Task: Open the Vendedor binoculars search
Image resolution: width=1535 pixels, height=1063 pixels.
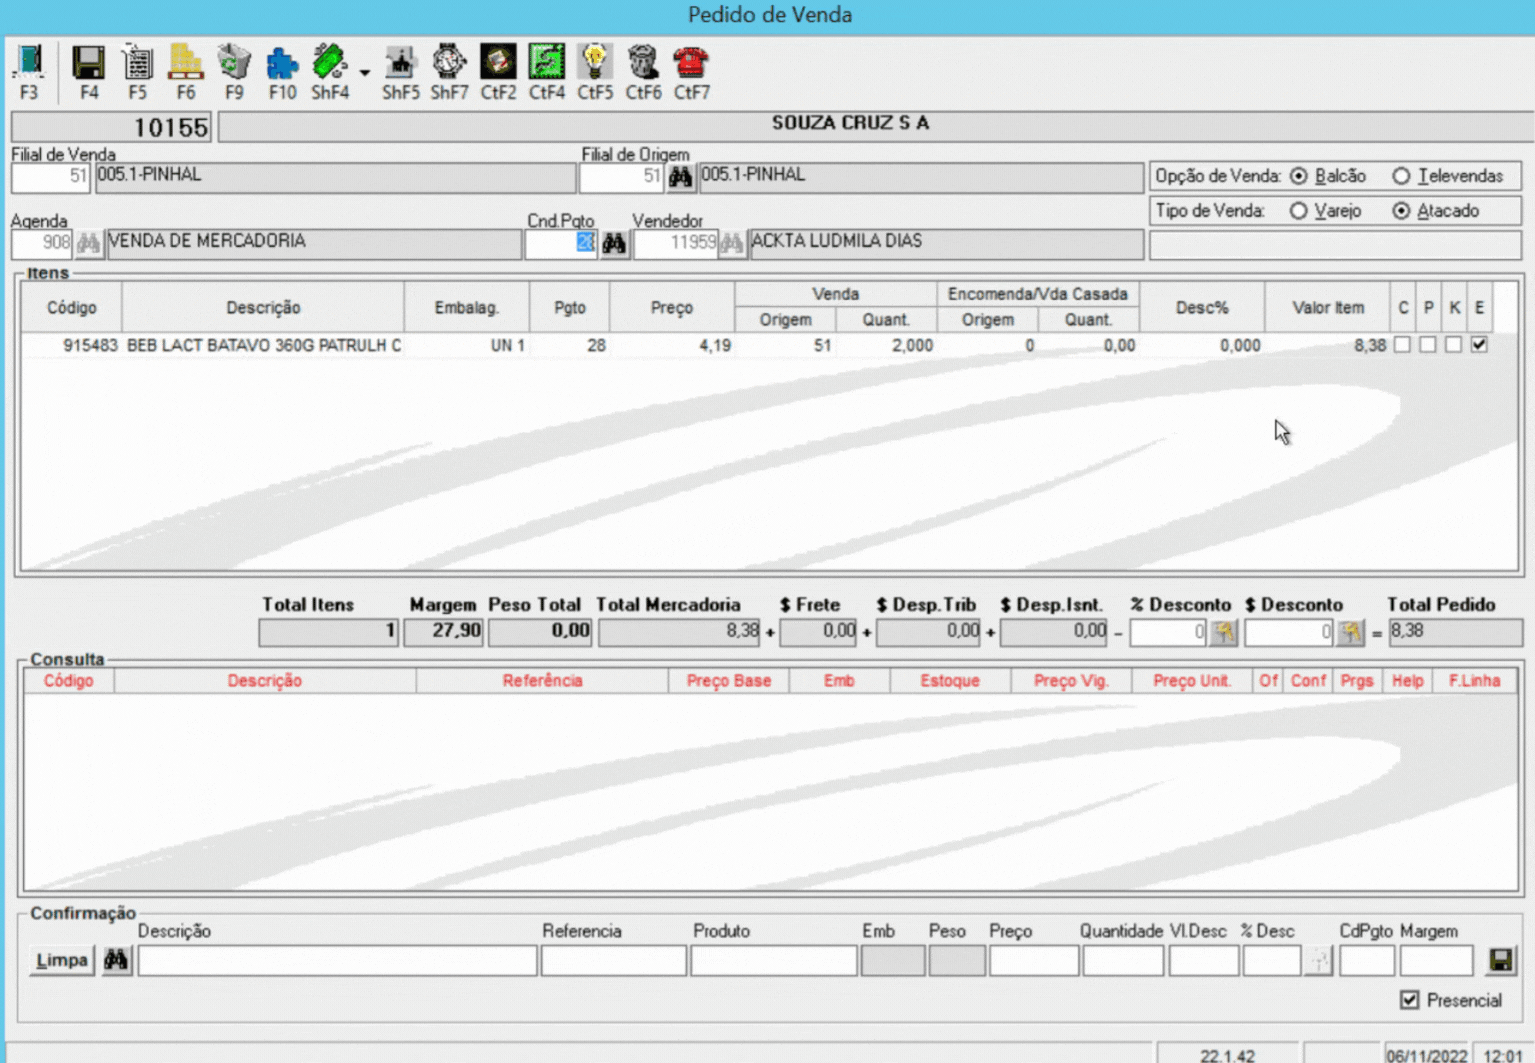Action: 732,243
